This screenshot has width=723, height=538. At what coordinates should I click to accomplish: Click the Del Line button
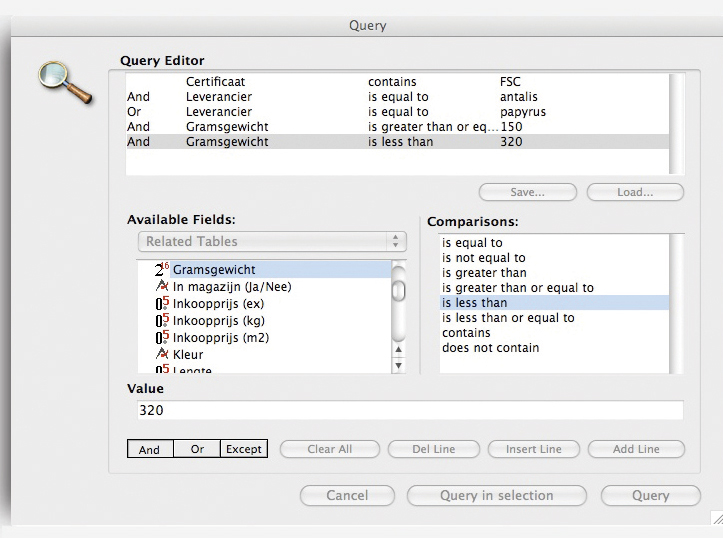click(433, 449)
